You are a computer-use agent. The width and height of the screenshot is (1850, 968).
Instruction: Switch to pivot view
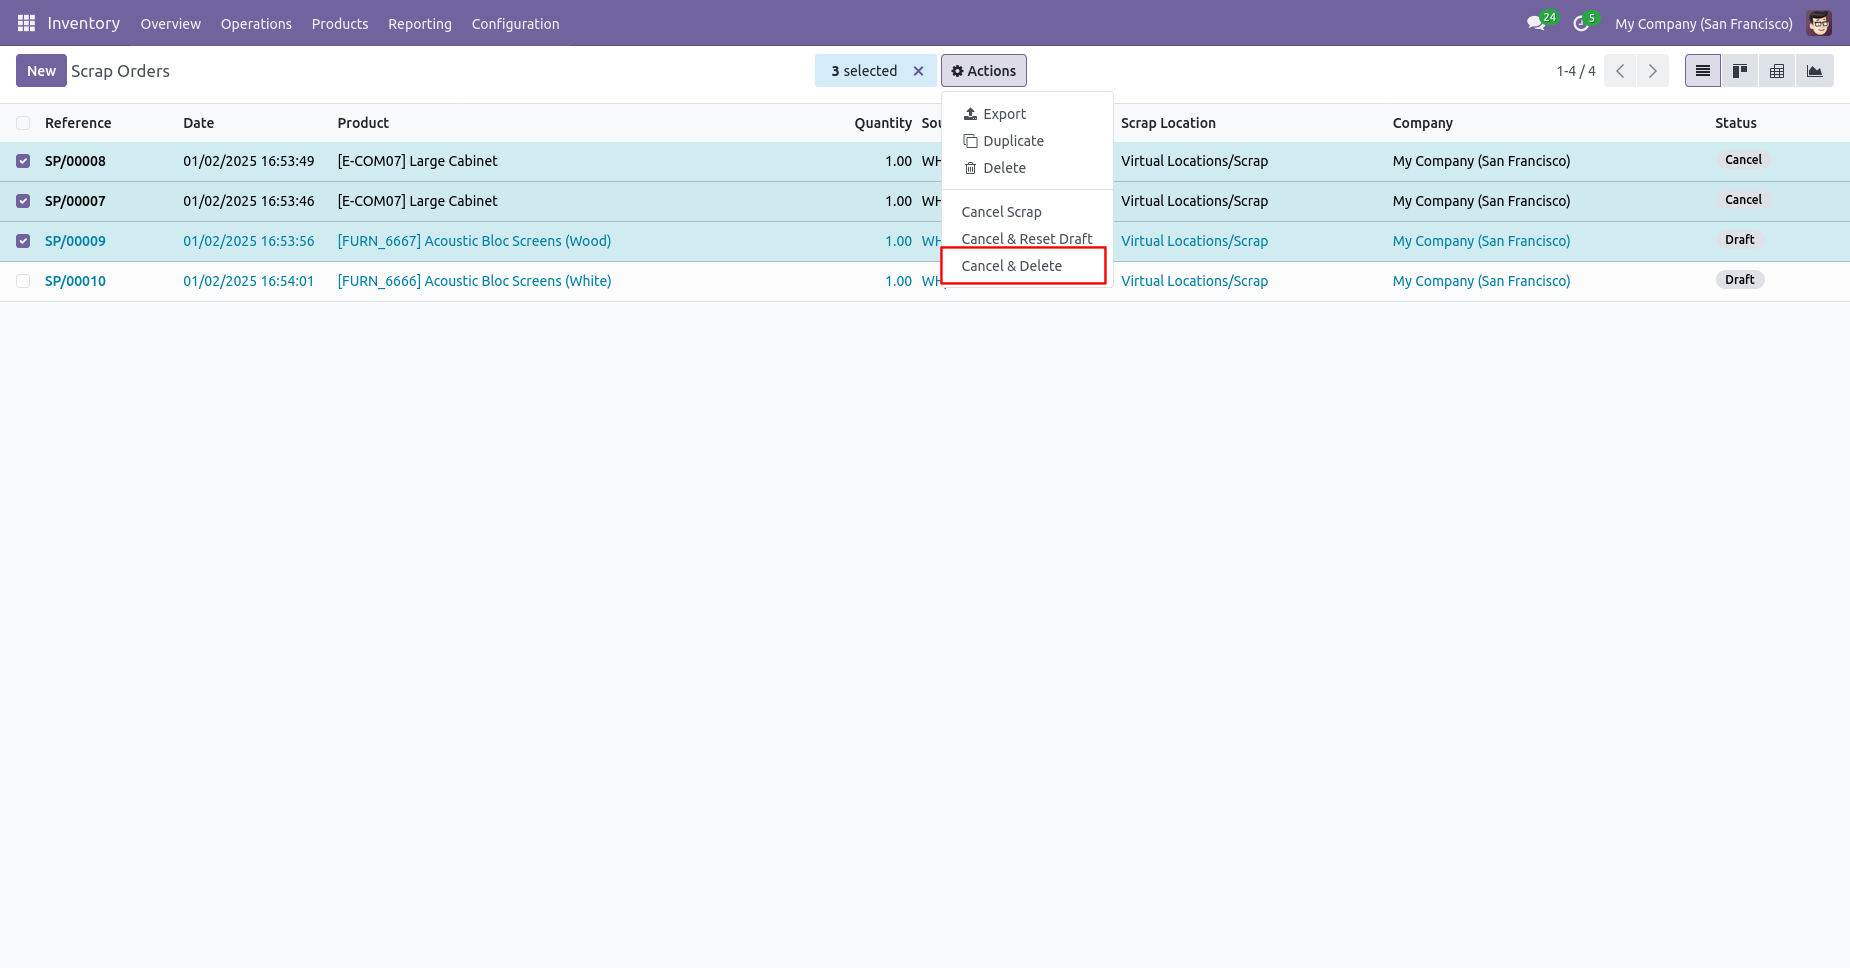tap(1777, 71)
